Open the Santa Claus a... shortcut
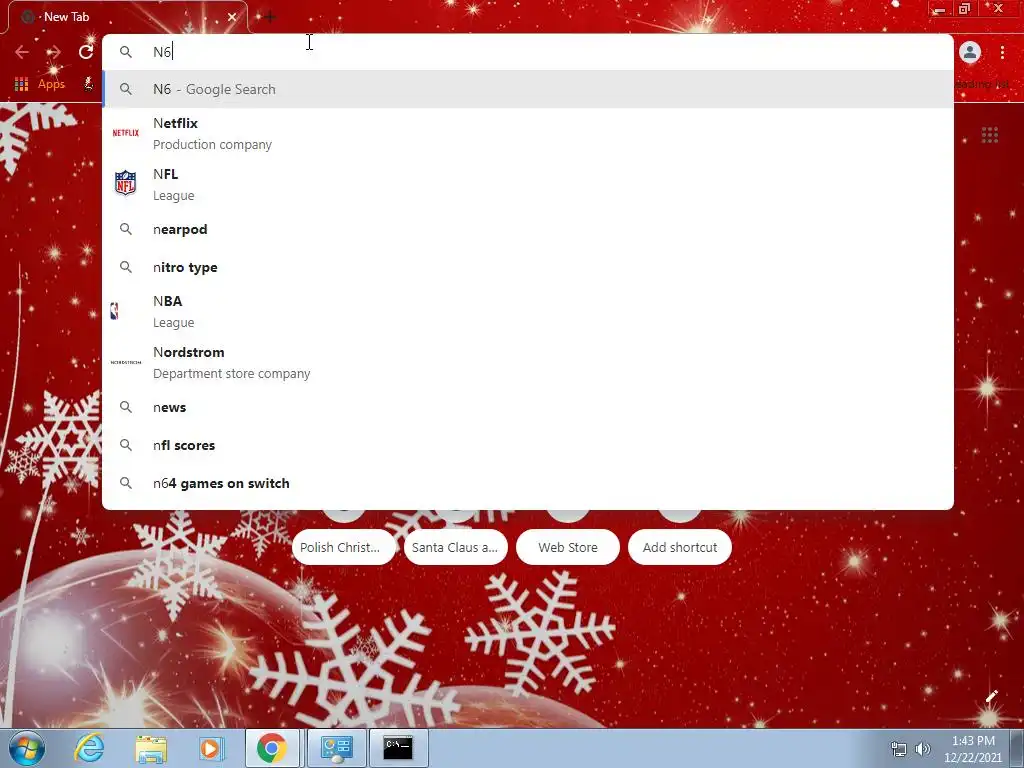Image resolution: width=1024 pixels, height=768 pixels. point(455,547)
